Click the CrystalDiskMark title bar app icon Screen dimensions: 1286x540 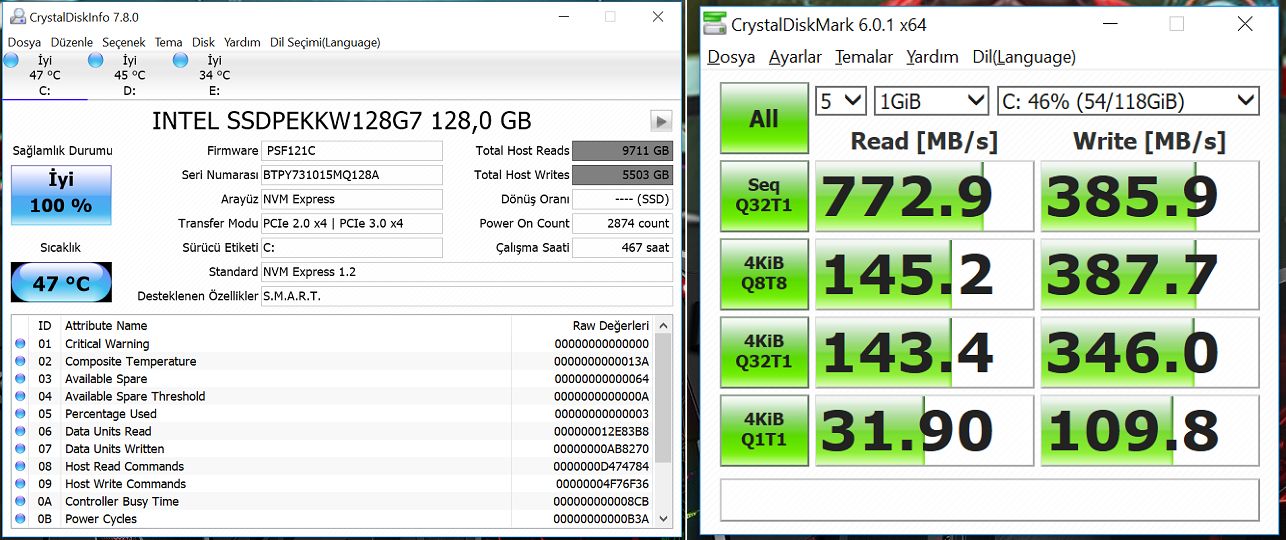click(x=715, y=24)
